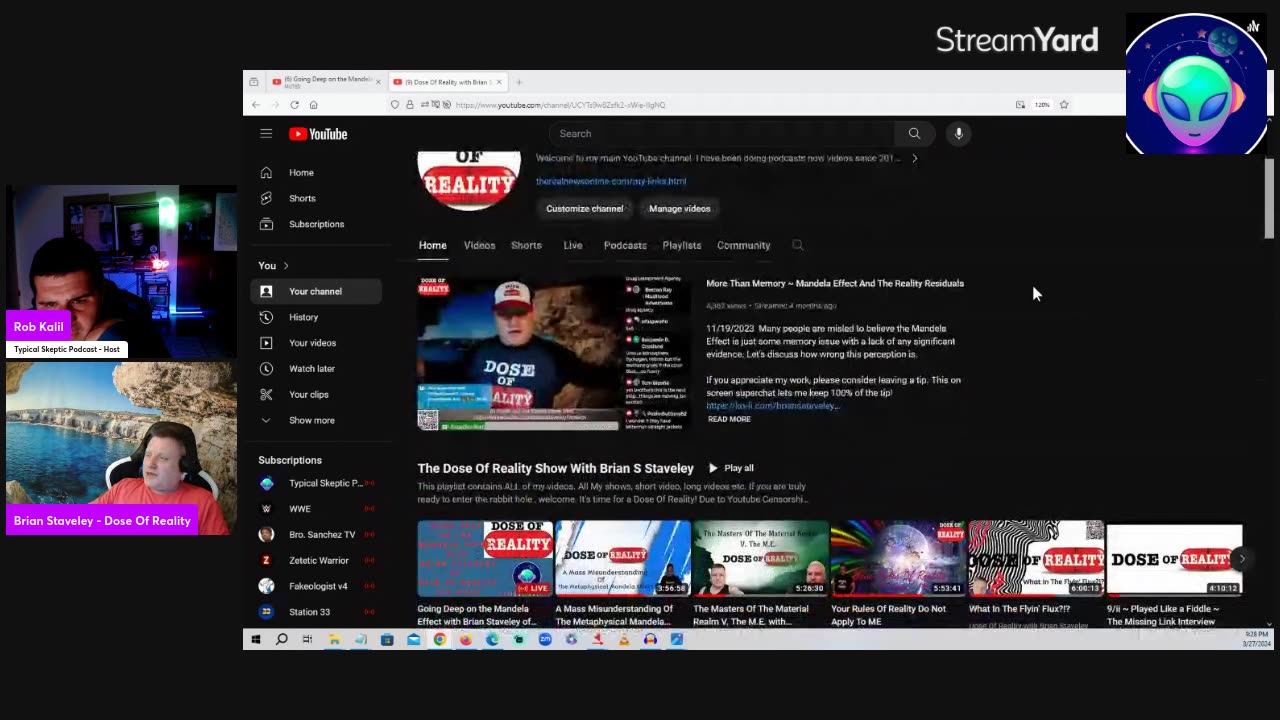The height and width of the screenshot is (720, 1280).
Task: Open Your channel in sidebar
Action: 315,291
